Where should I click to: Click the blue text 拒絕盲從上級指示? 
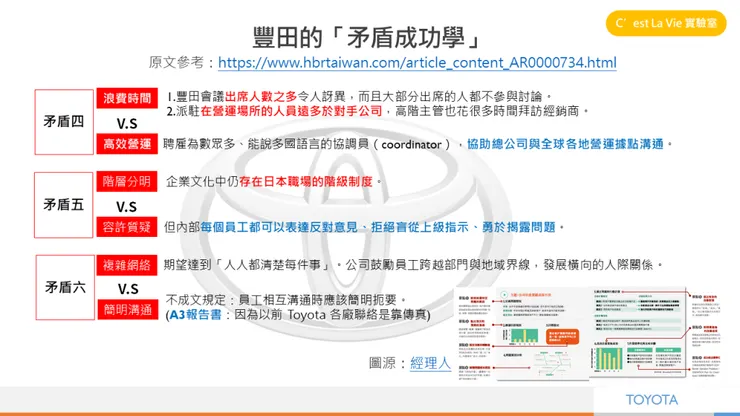tap(420, 227)
